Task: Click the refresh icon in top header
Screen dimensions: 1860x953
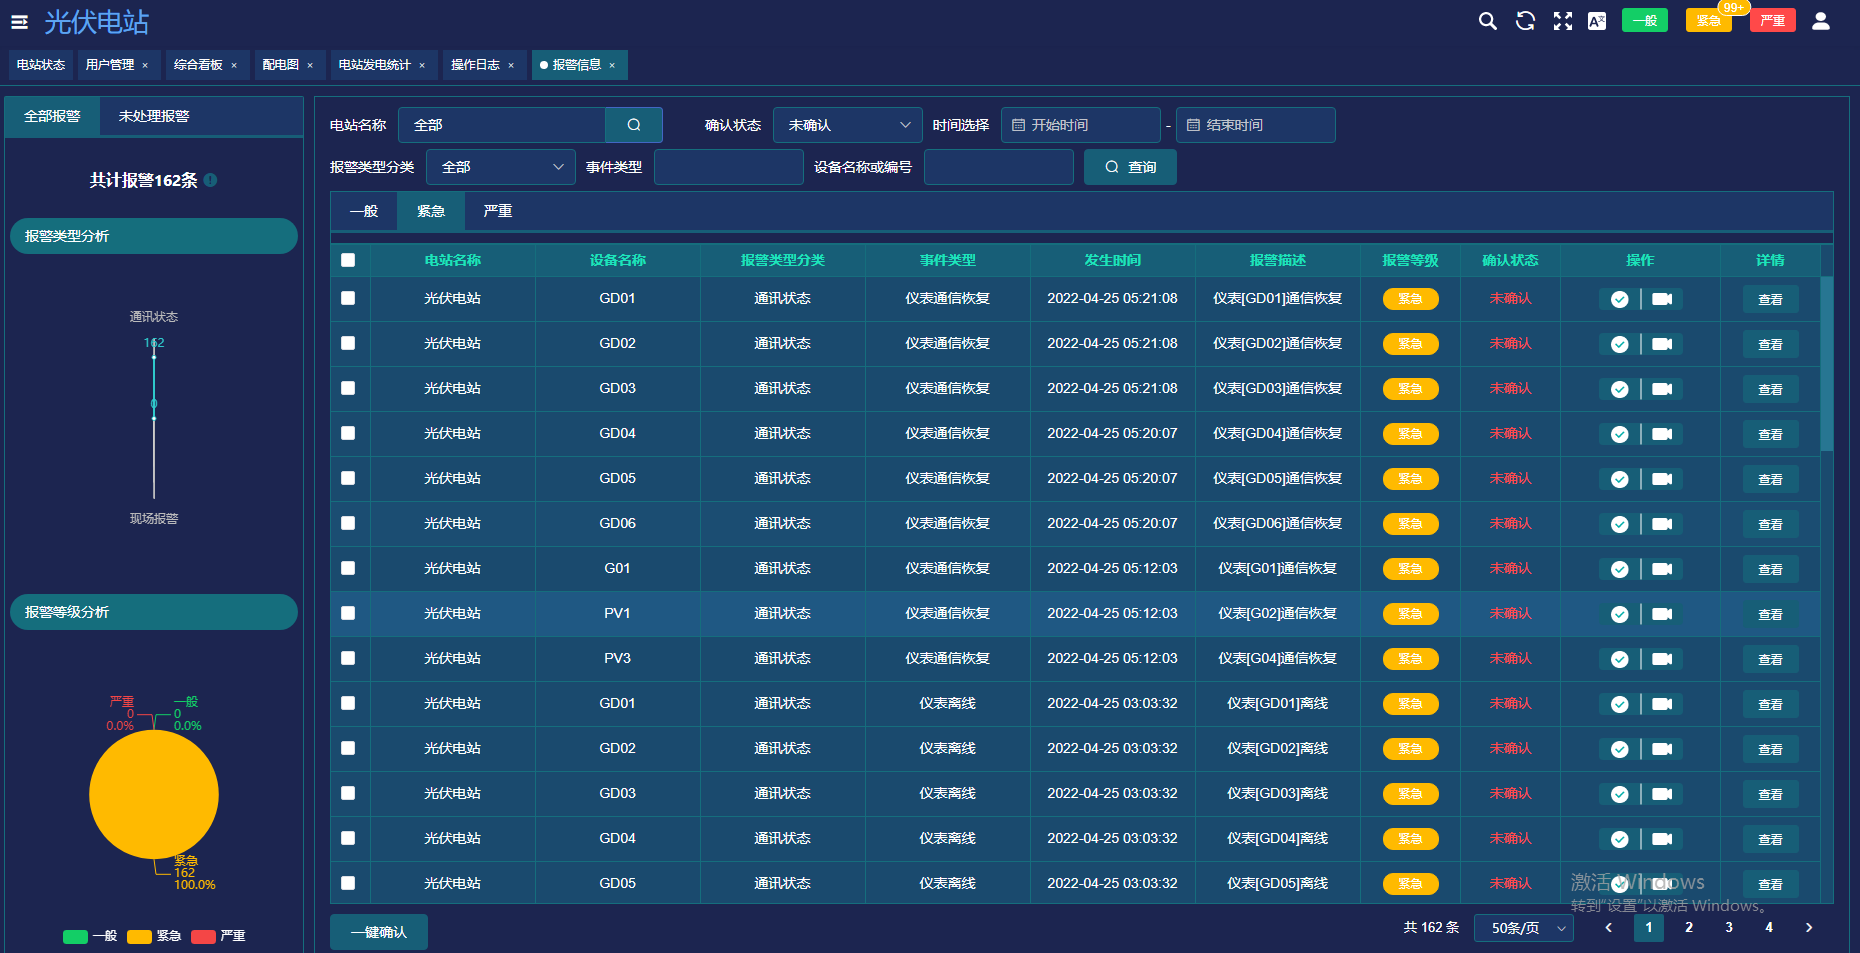Action: [1525, 21]
